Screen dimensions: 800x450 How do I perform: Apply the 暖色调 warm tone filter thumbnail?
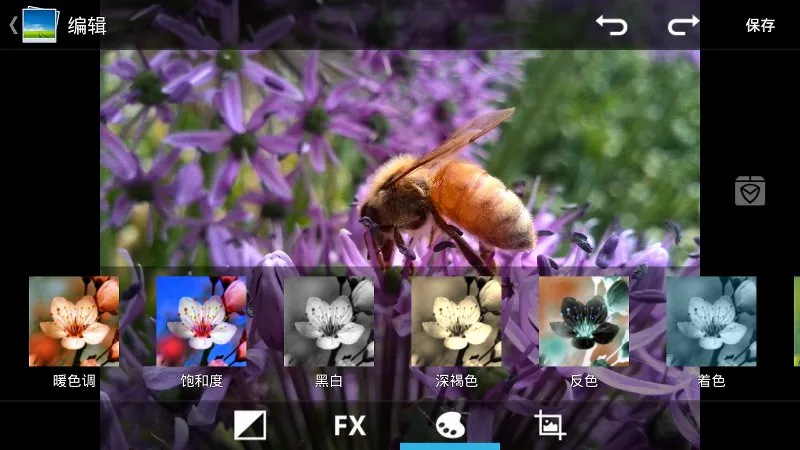click(x=74, y=321)
